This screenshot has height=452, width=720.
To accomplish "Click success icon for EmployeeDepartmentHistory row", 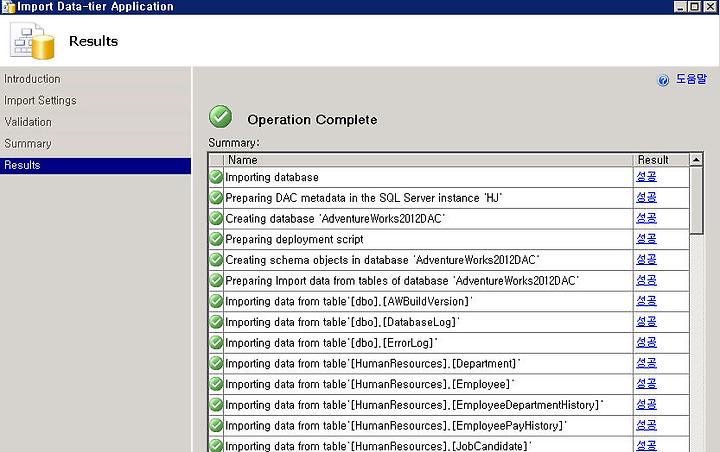I will [x=216, y=405].
